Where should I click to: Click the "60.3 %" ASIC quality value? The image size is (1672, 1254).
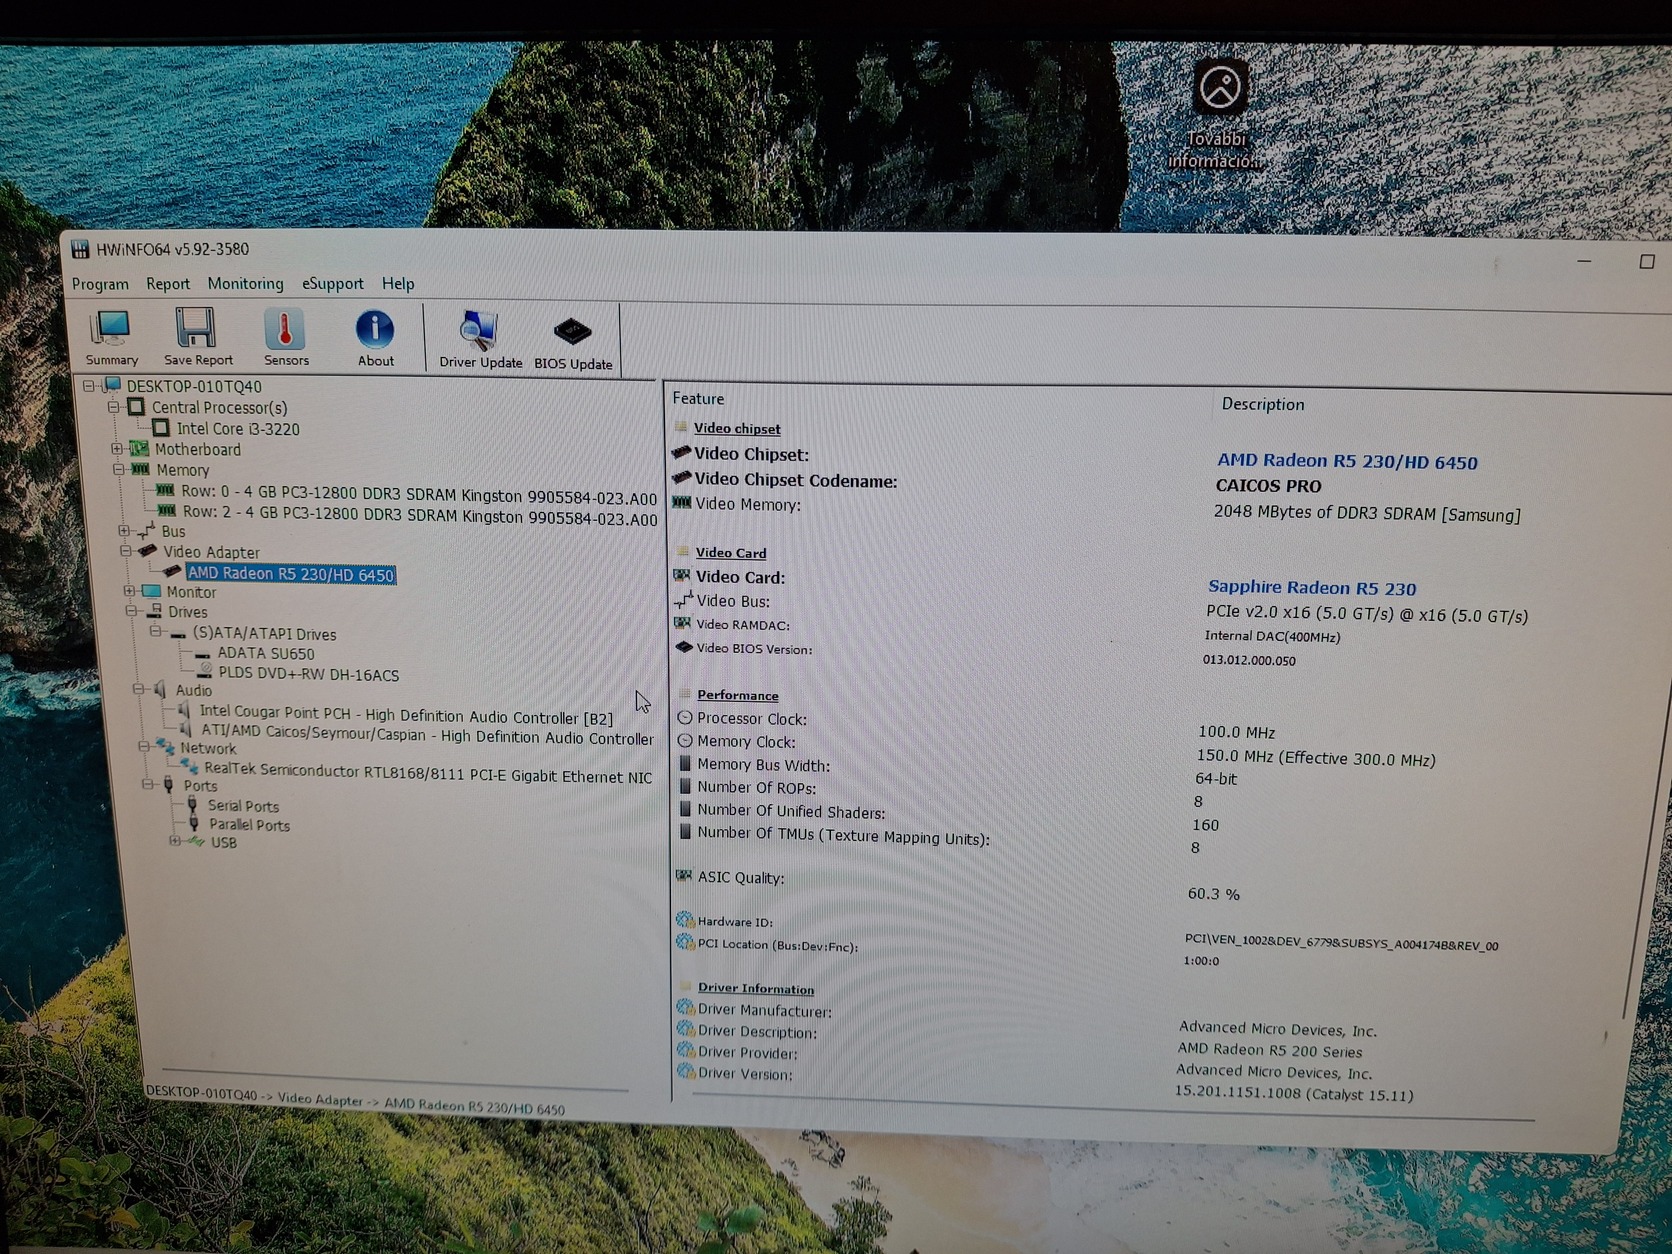tap(1214, 893)
